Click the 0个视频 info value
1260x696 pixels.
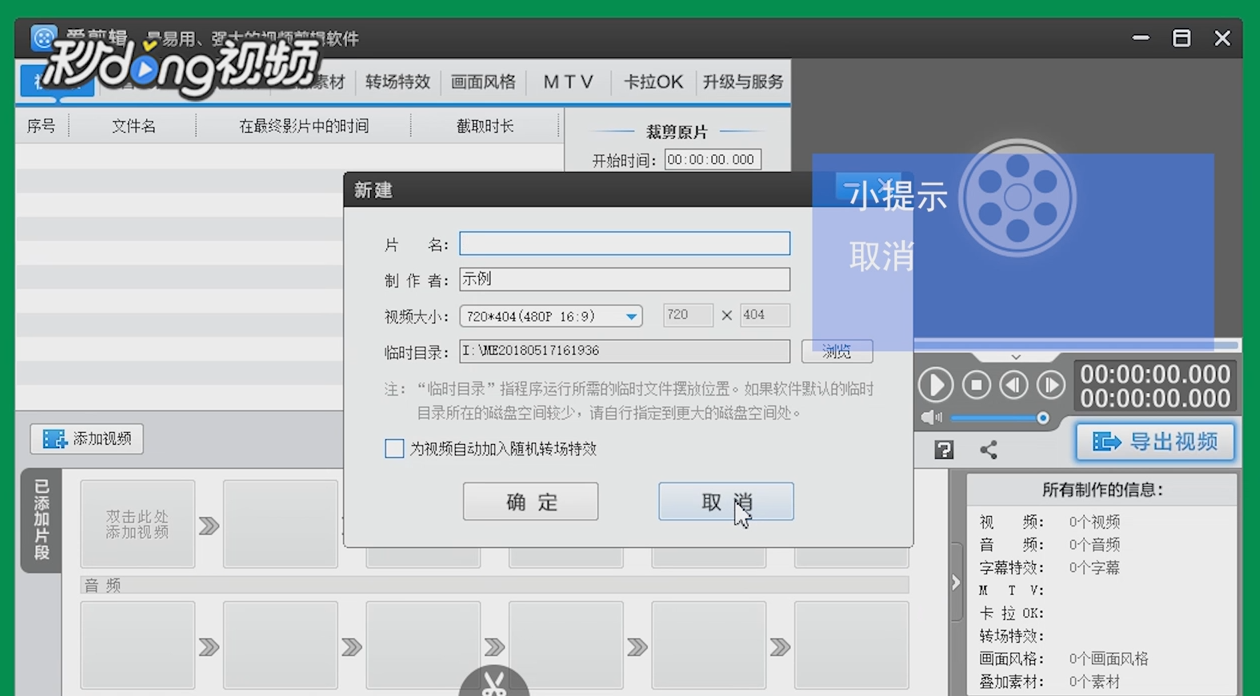1094,522
